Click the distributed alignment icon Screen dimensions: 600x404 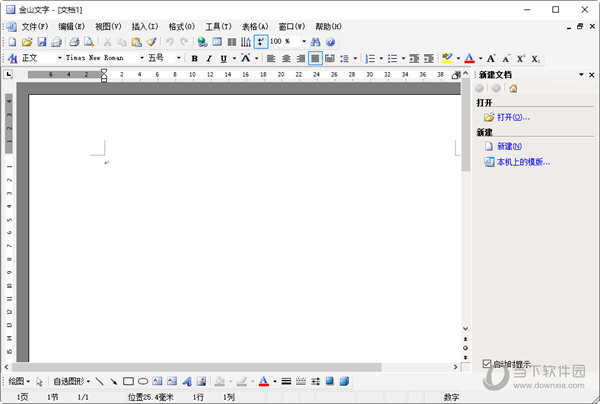tap(329, 59)
